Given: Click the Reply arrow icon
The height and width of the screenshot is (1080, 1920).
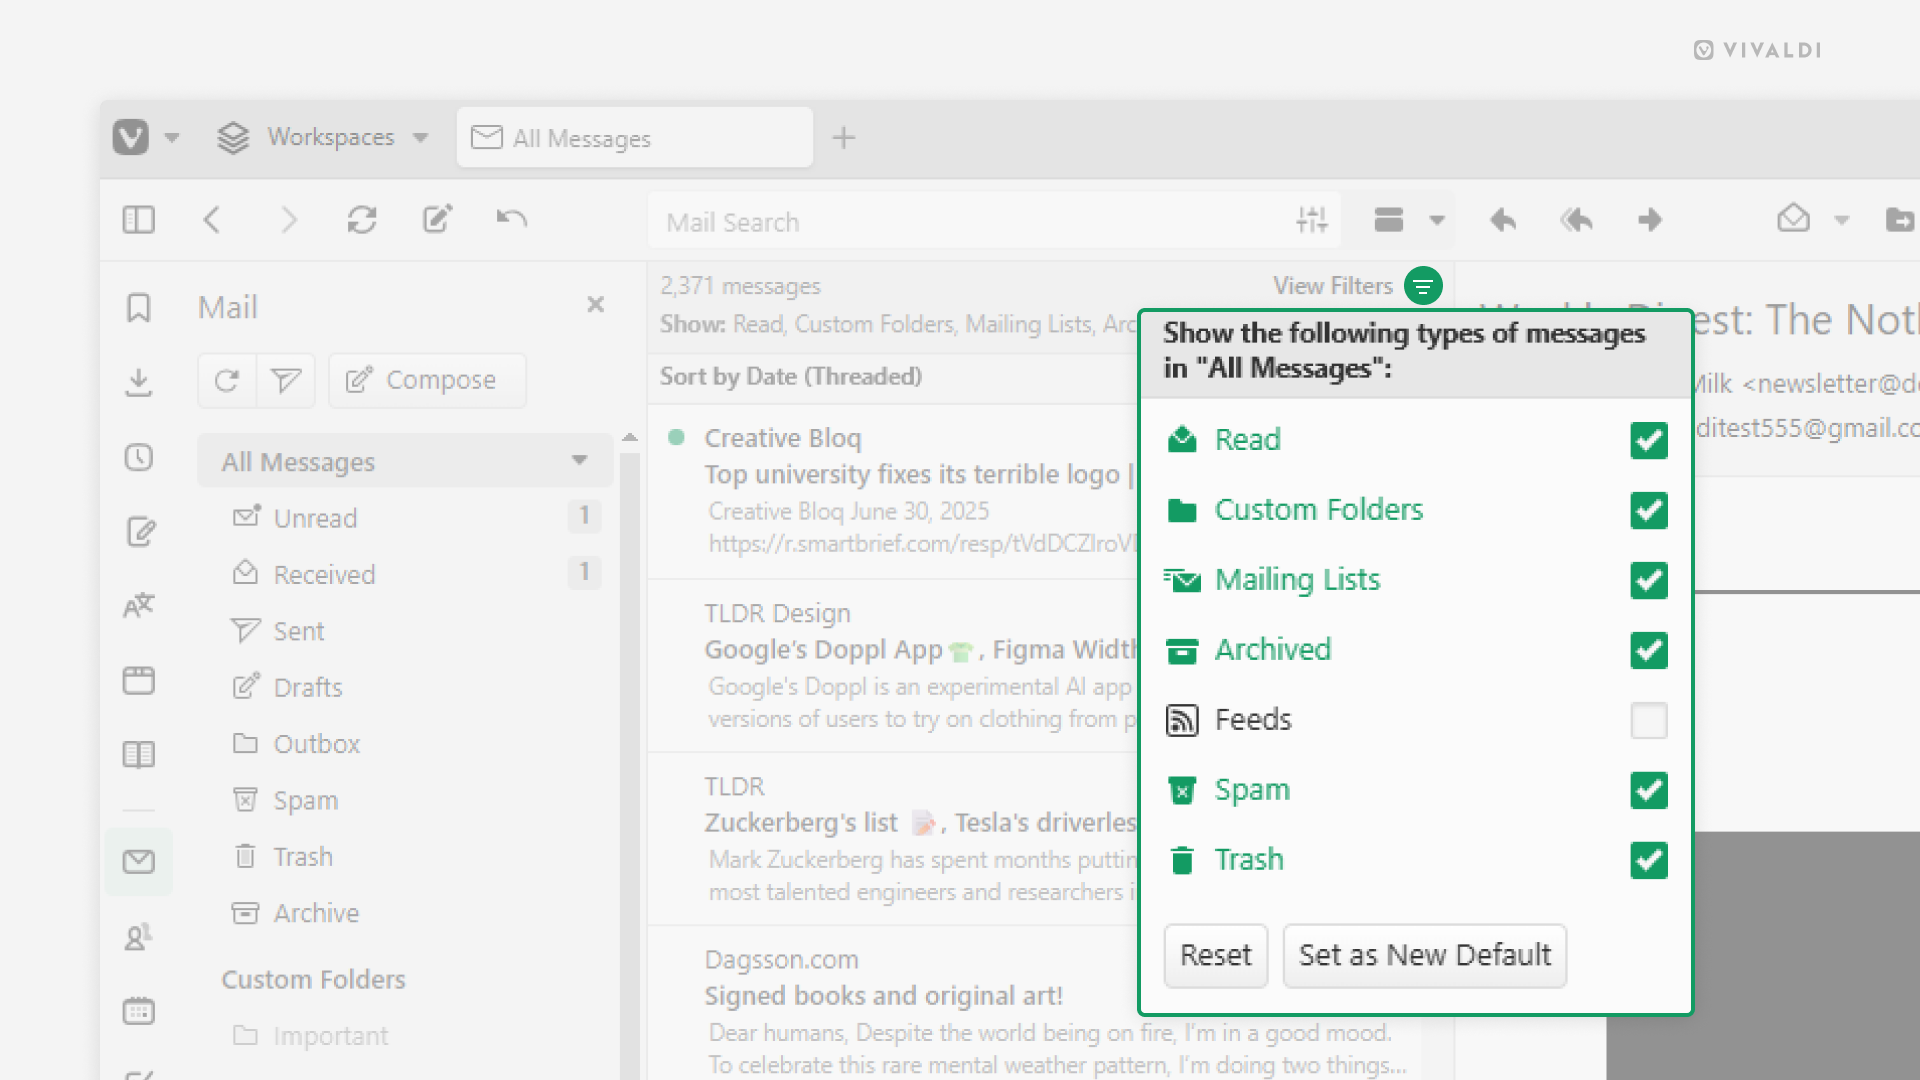Looking at the screenshot, I should tap(1503, 220).
